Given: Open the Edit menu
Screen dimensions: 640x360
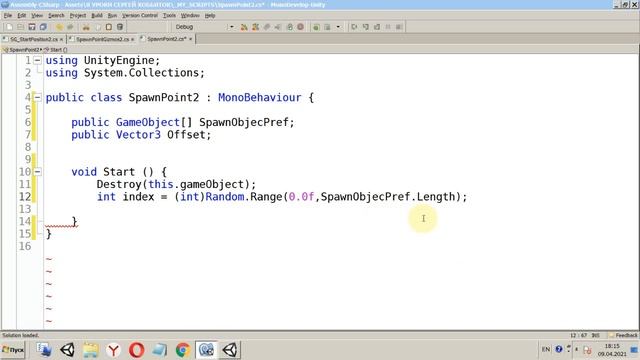Looking at the screenshot, I should point(22,16).
